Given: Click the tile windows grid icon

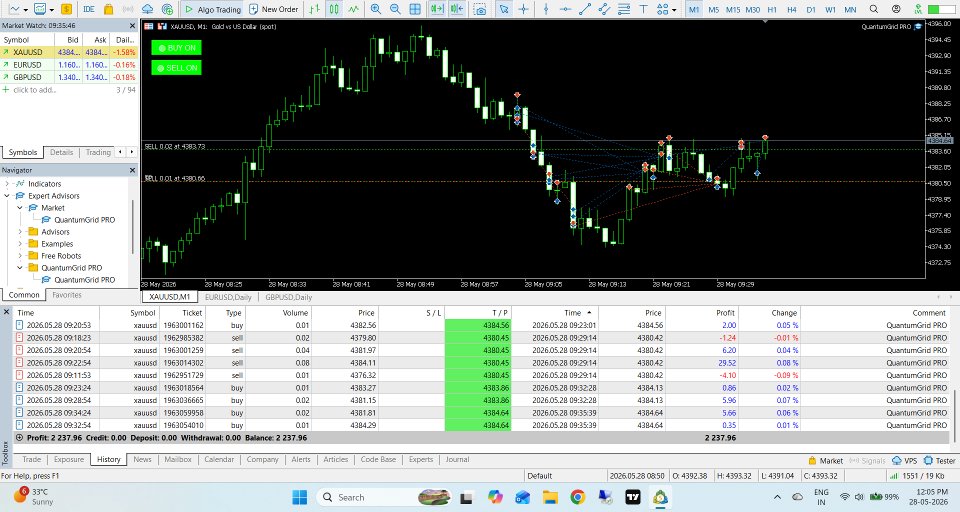Looking at the screenshot, I should tap(415, 9).
